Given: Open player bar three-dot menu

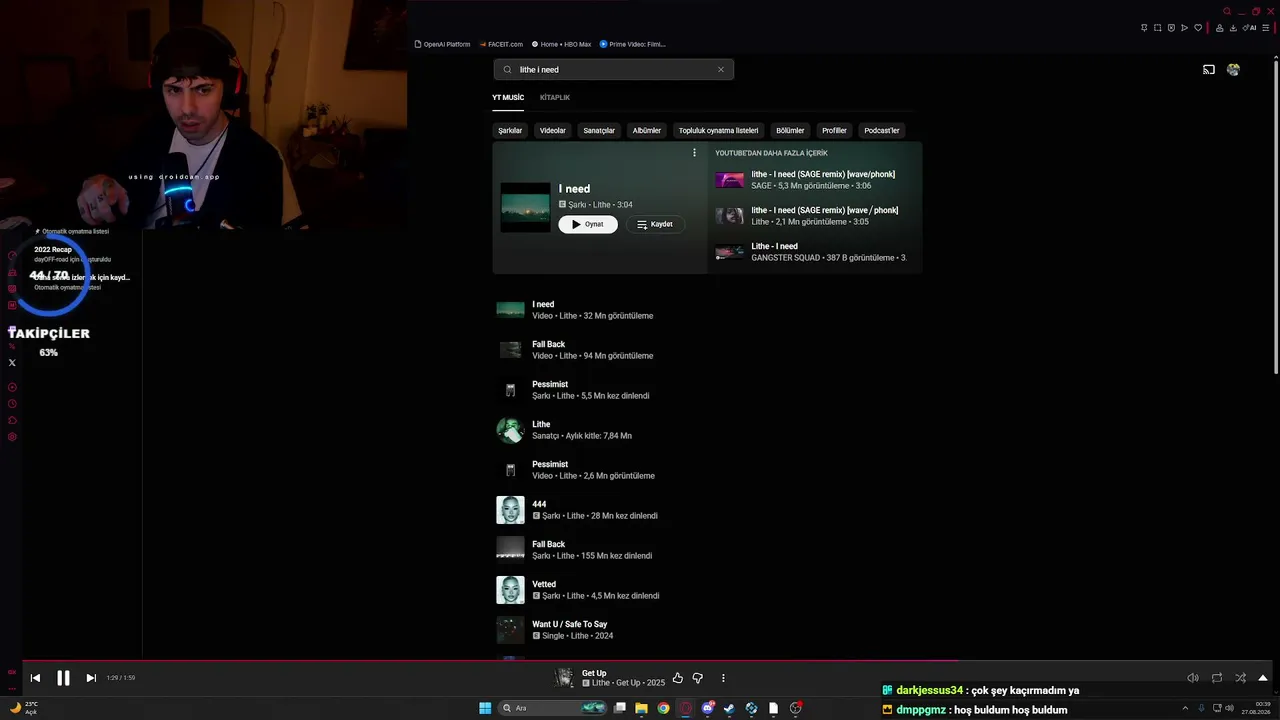Looking at the screenshot, I should tap(723, 678).
